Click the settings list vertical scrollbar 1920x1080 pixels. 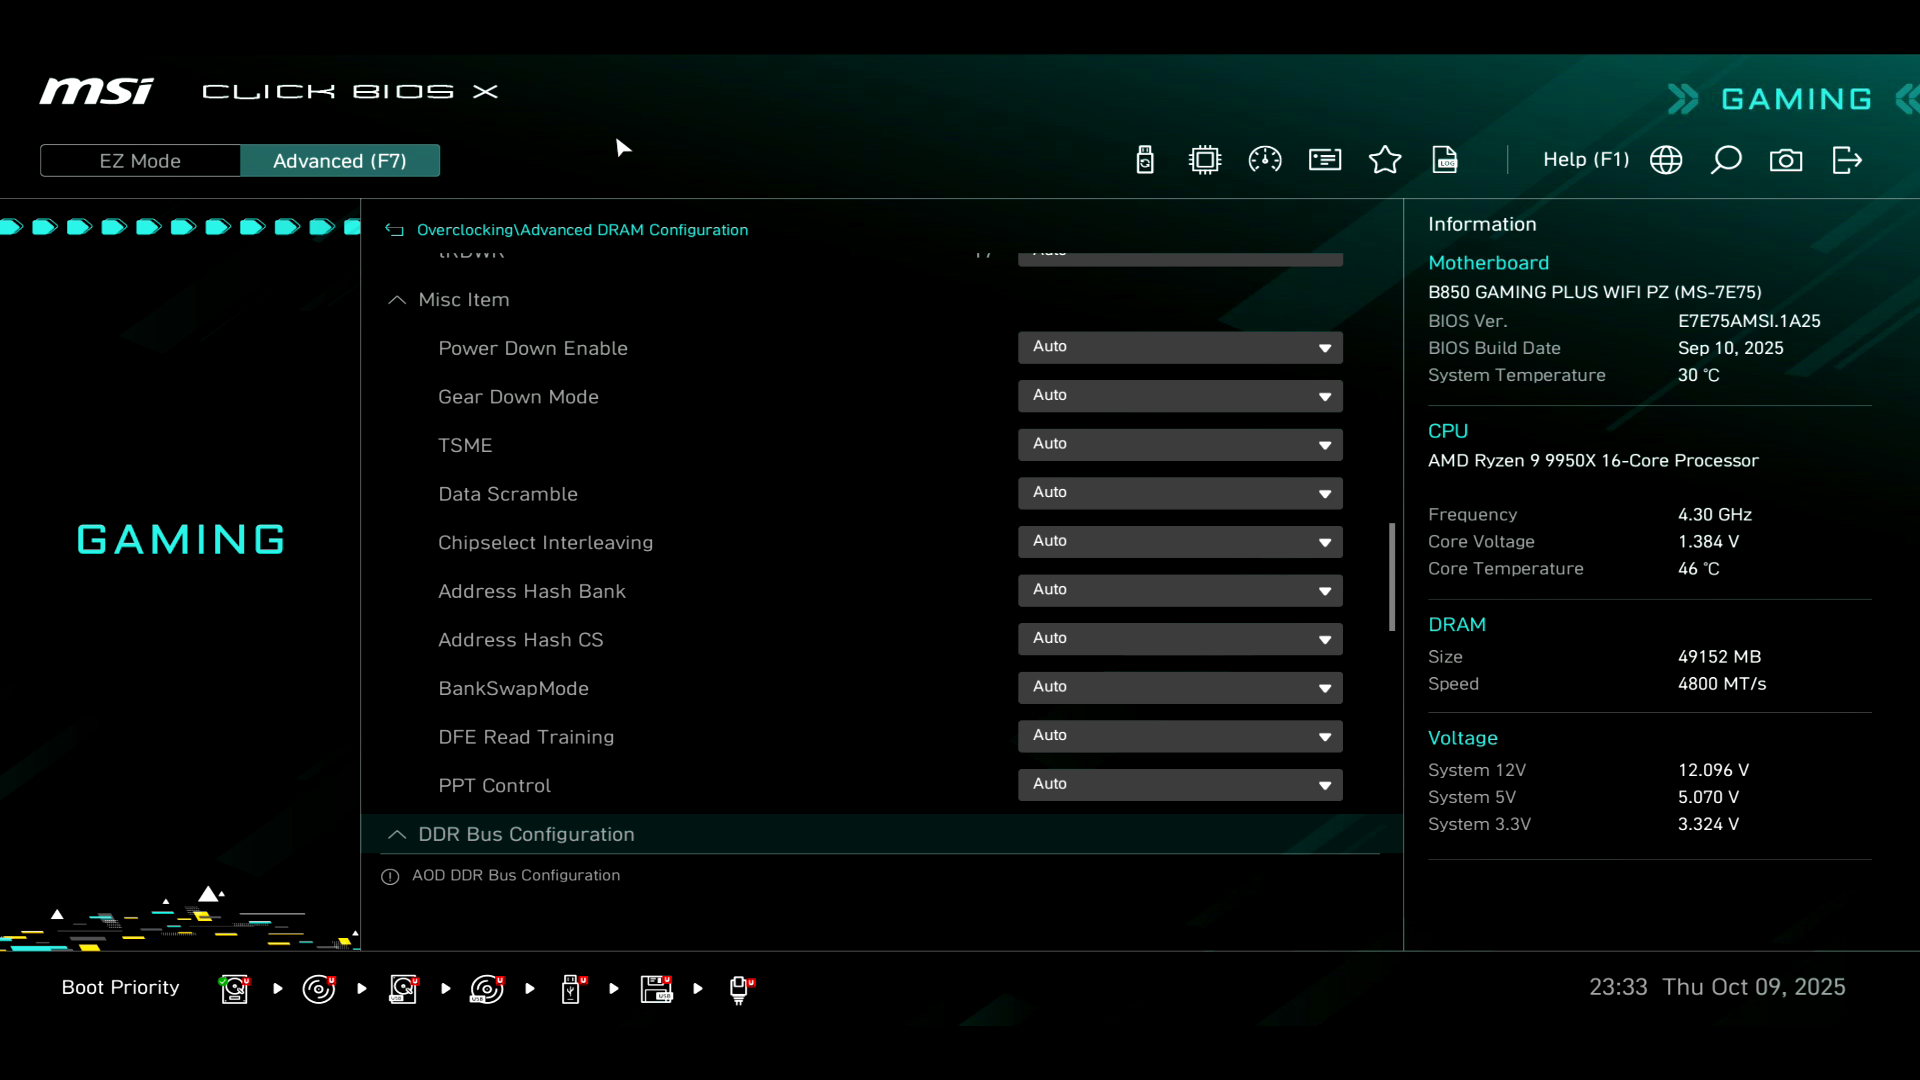point(1391,577)
